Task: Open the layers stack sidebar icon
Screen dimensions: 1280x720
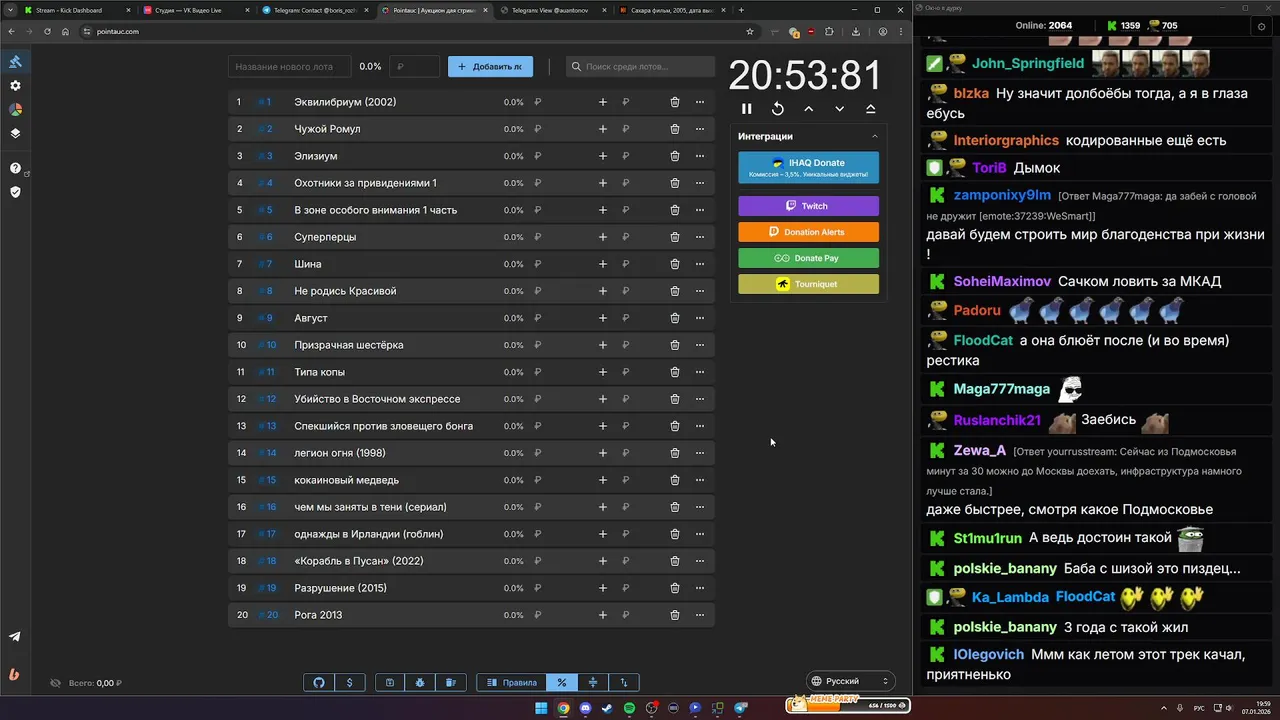Action: 15,133
